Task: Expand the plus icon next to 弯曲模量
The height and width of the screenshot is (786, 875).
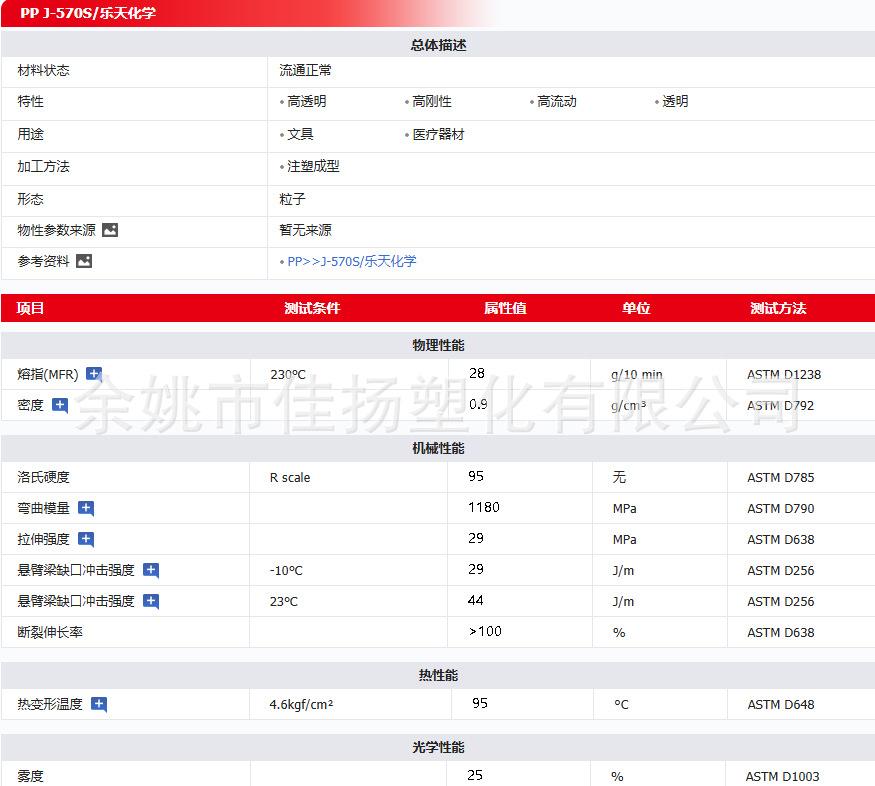Action: (86, 508)
